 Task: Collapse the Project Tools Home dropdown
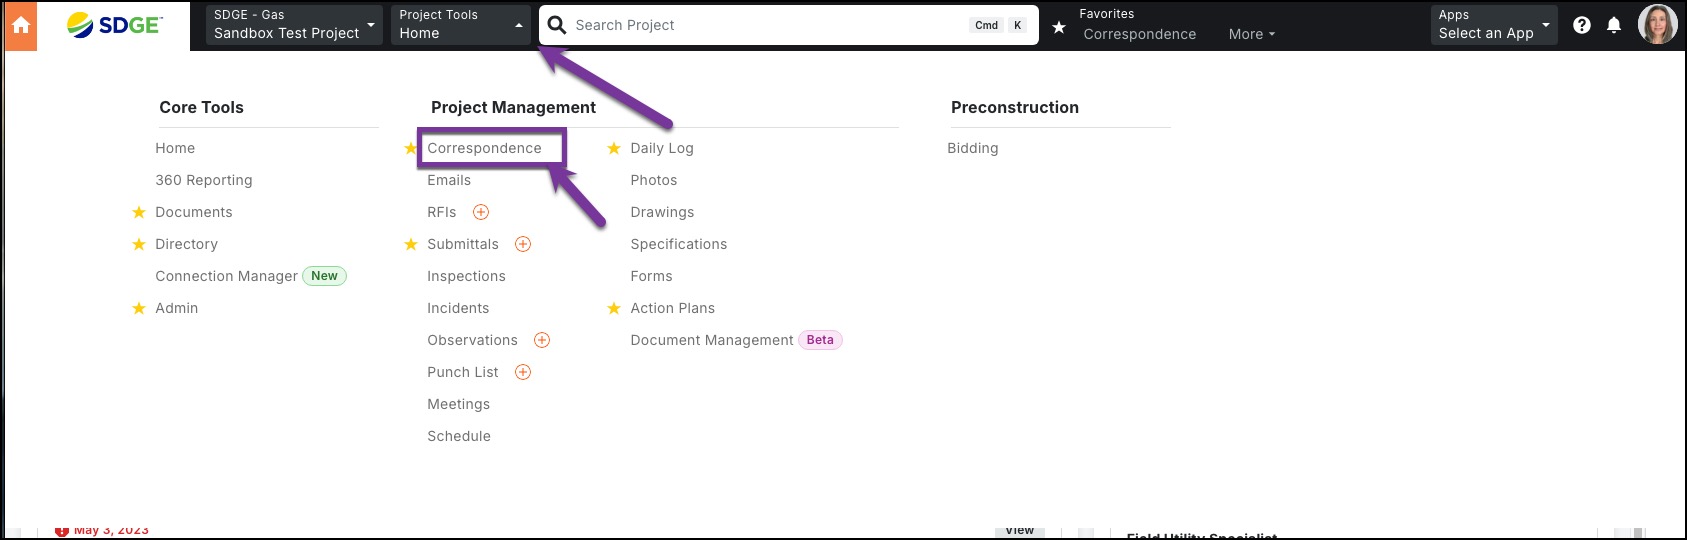click(461, 25)
